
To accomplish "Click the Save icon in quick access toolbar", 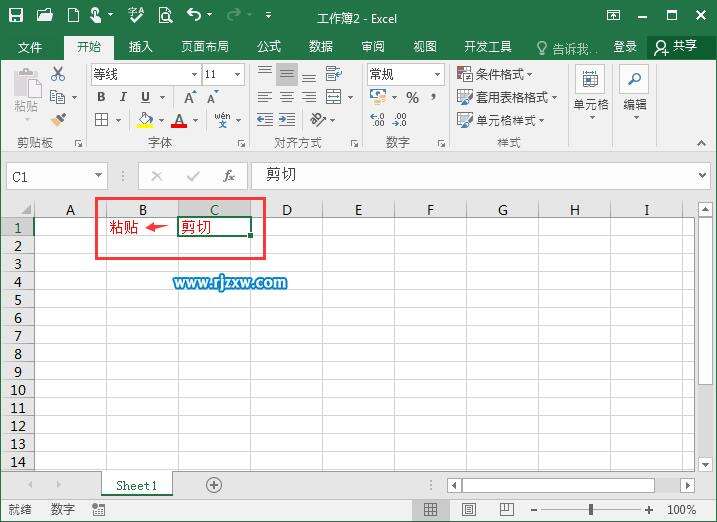I will (17, 15).
